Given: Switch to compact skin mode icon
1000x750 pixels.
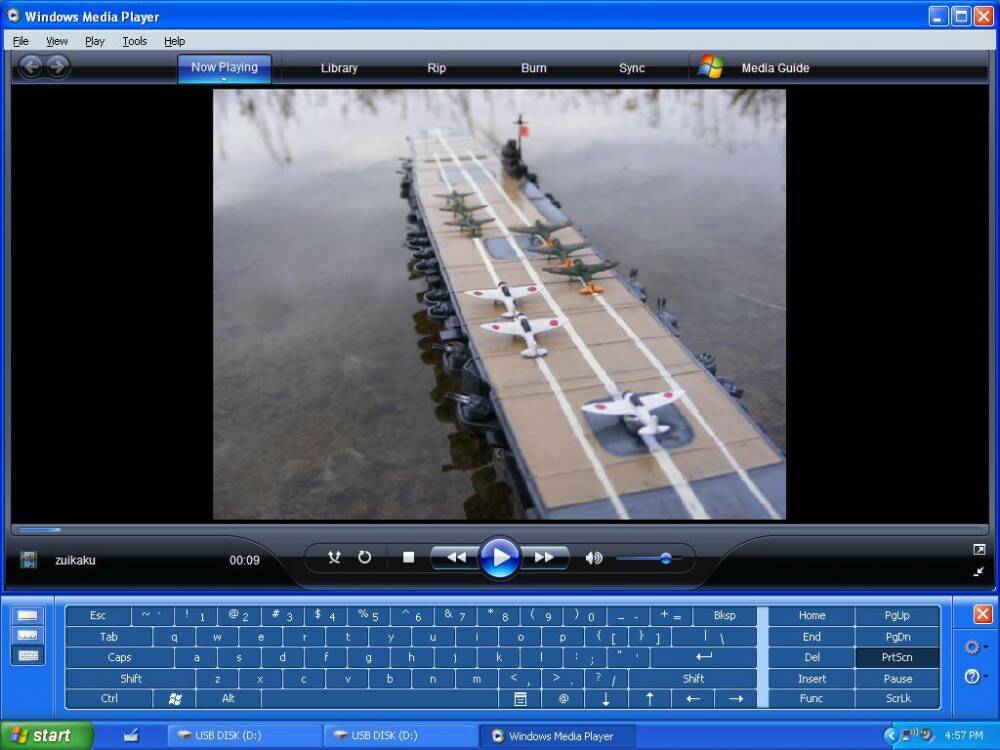Looking at the screenshot, I should (979, 572).
